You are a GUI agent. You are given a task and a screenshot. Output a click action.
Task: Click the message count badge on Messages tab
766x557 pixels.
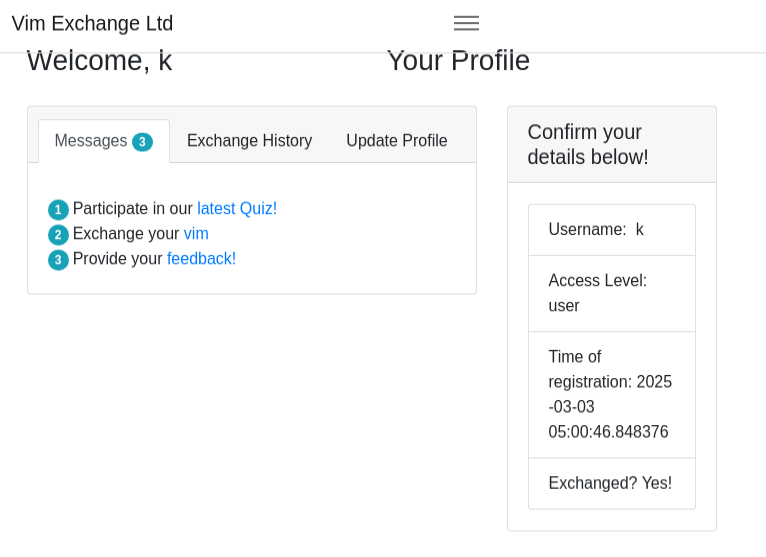click(142, 142)
